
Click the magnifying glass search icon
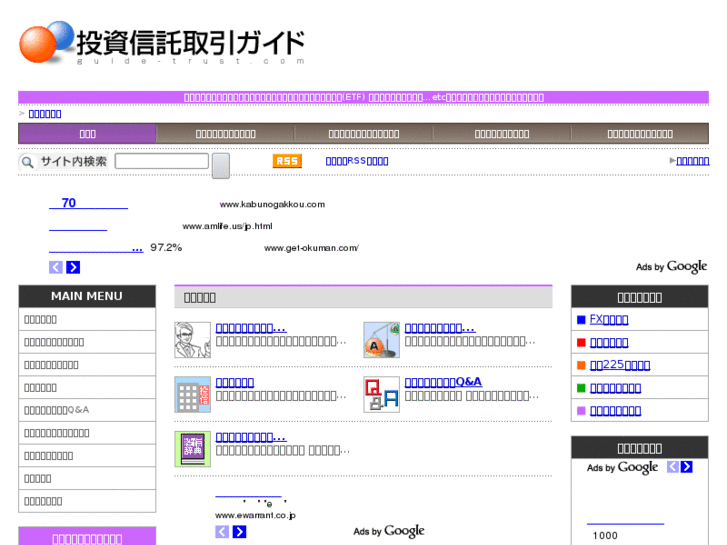coord(27,162)
